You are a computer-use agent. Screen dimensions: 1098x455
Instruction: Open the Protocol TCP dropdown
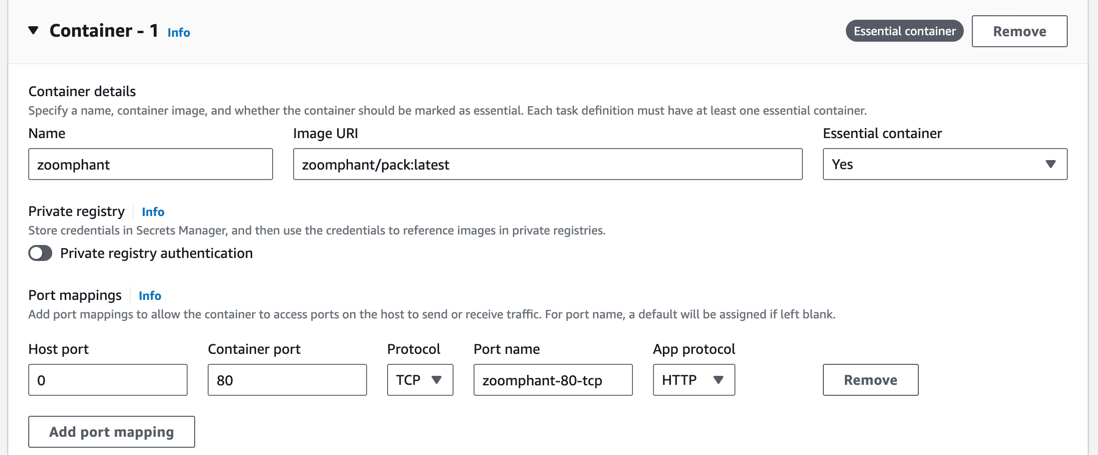(420, 380)
